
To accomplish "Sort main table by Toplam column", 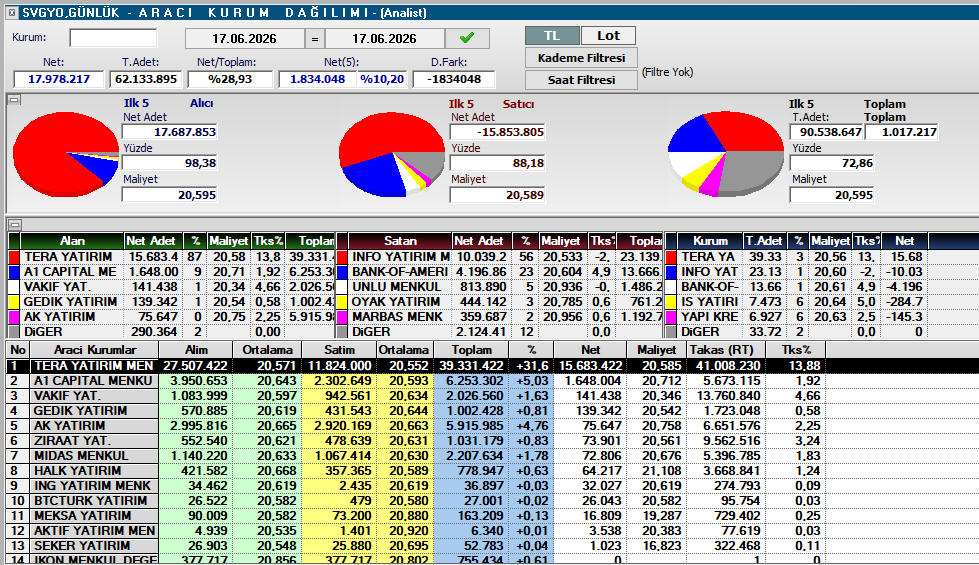I will (x=471, y=350).
